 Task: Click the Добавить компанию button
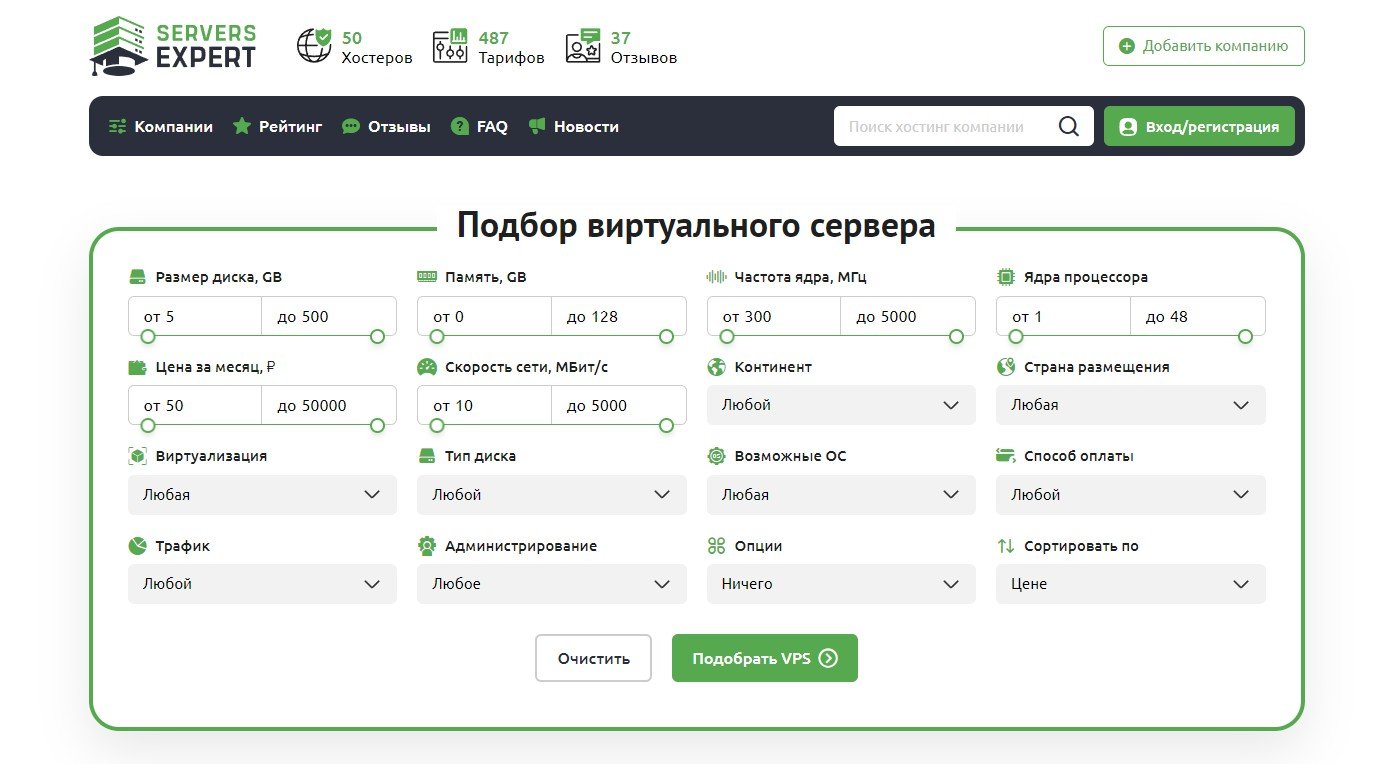1204,46
